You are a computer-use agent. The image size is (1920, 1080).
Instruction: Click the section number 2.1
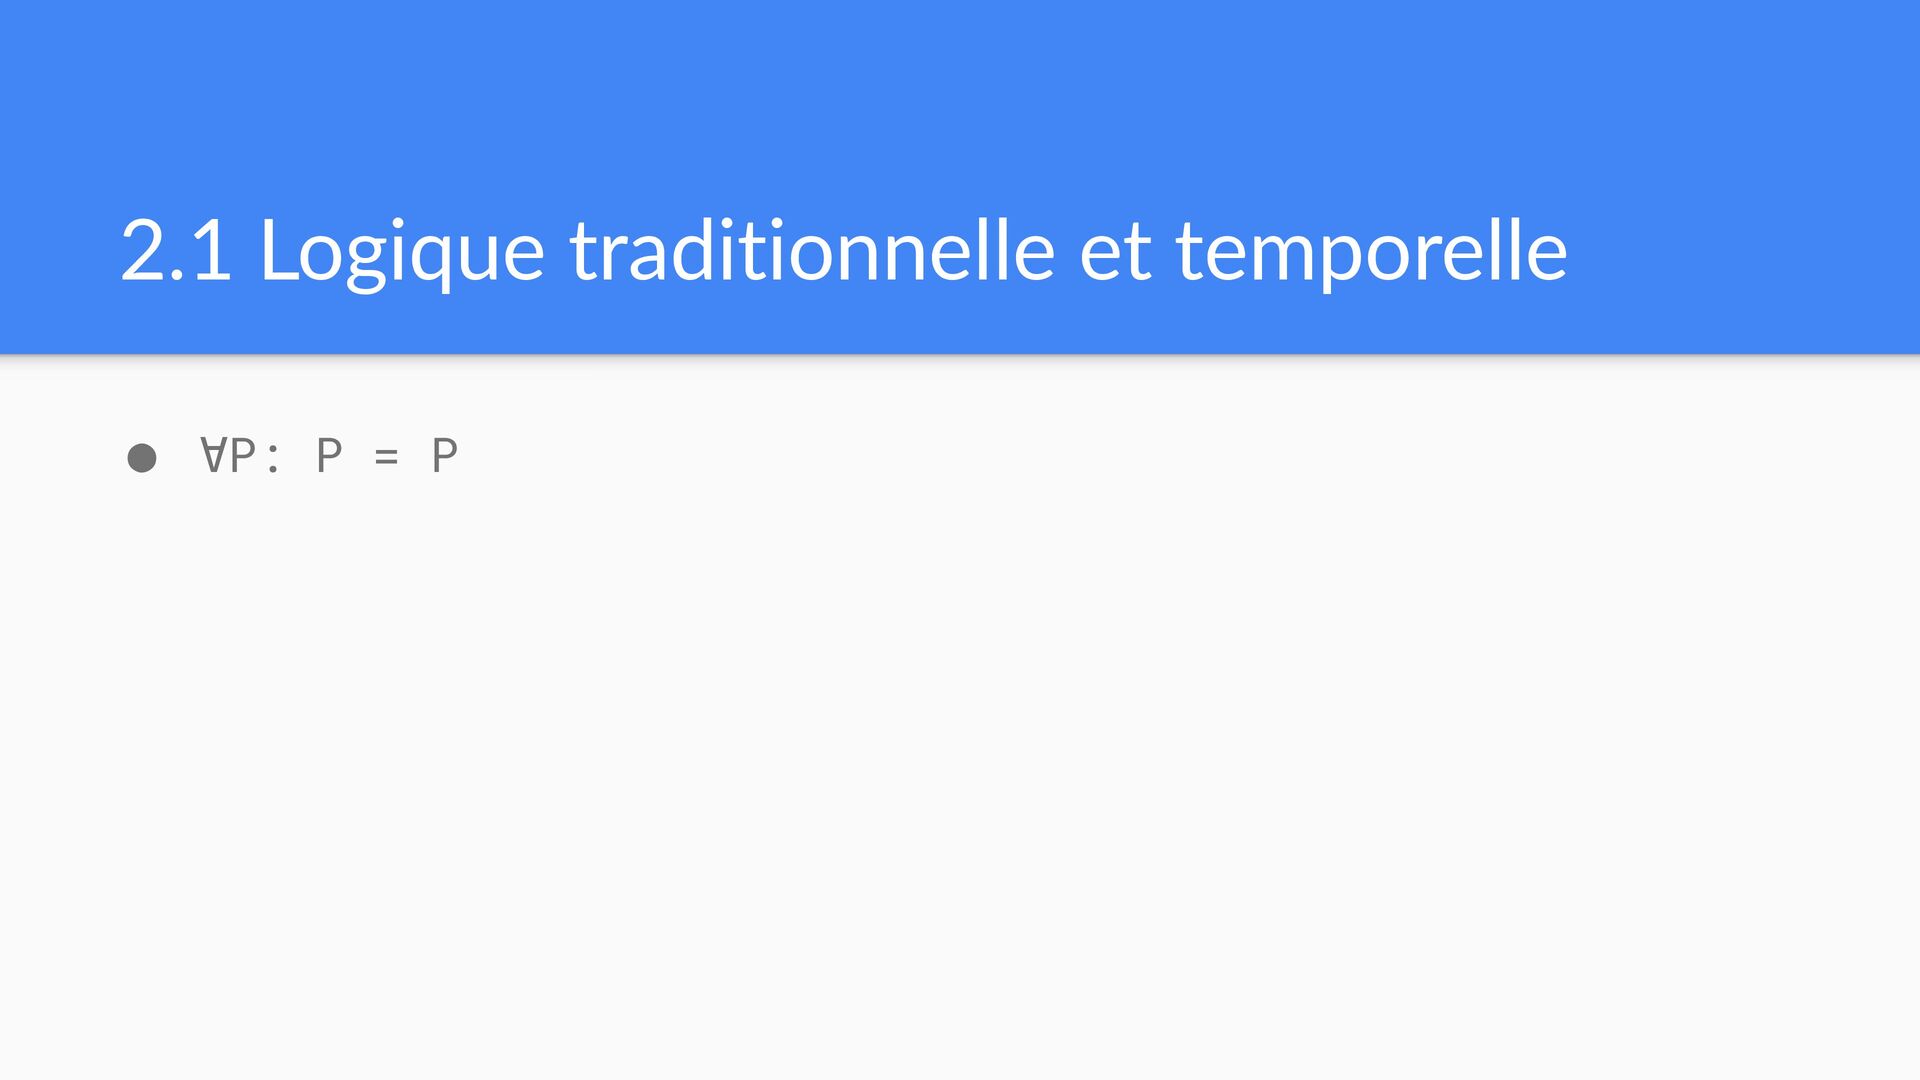(176, 251)
